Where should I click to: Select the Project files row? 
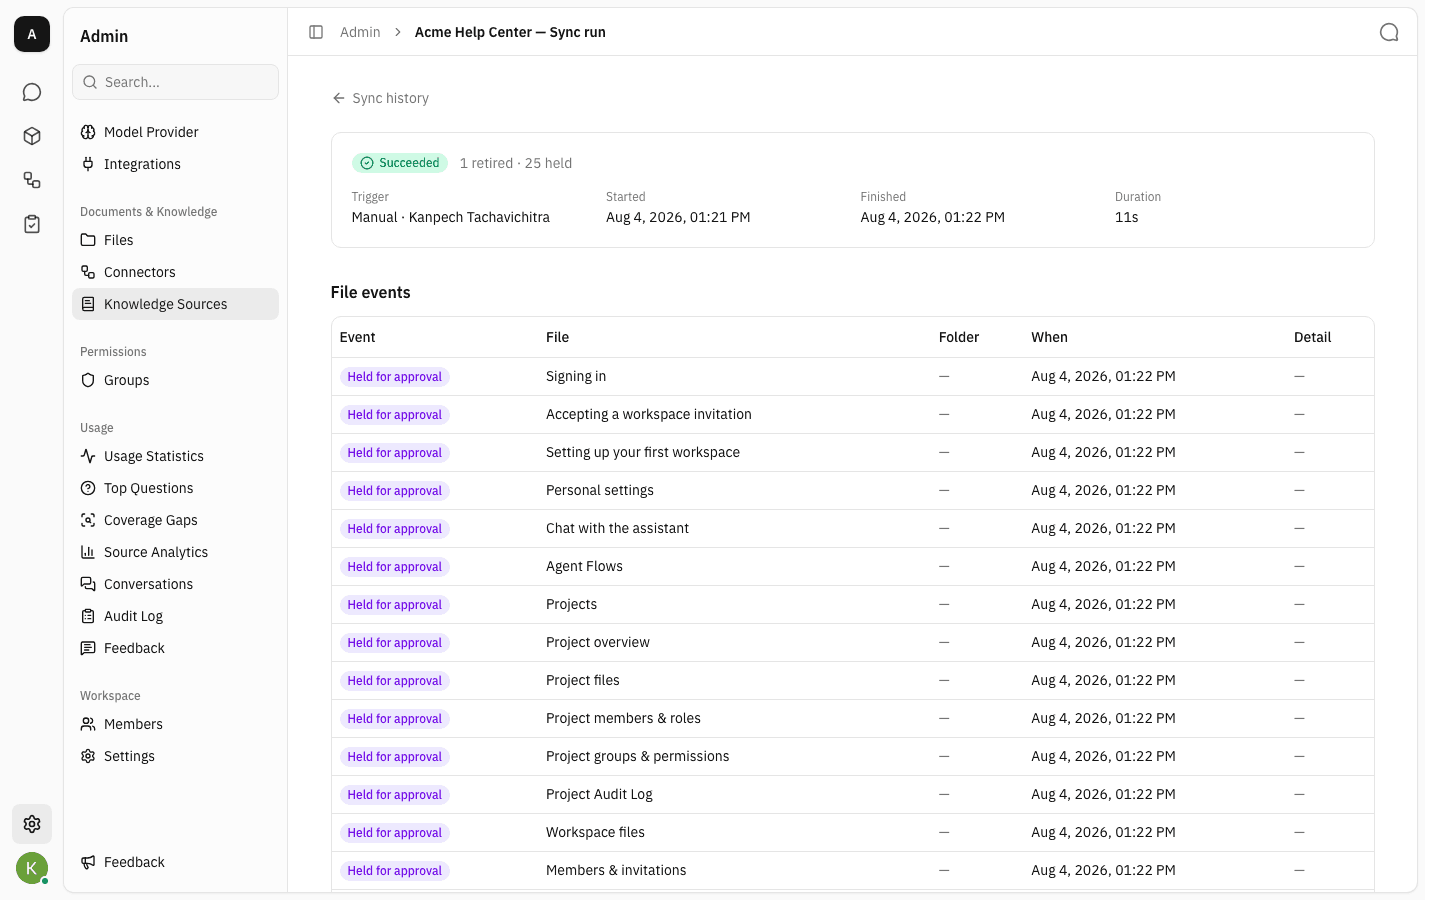click(852, 680)
